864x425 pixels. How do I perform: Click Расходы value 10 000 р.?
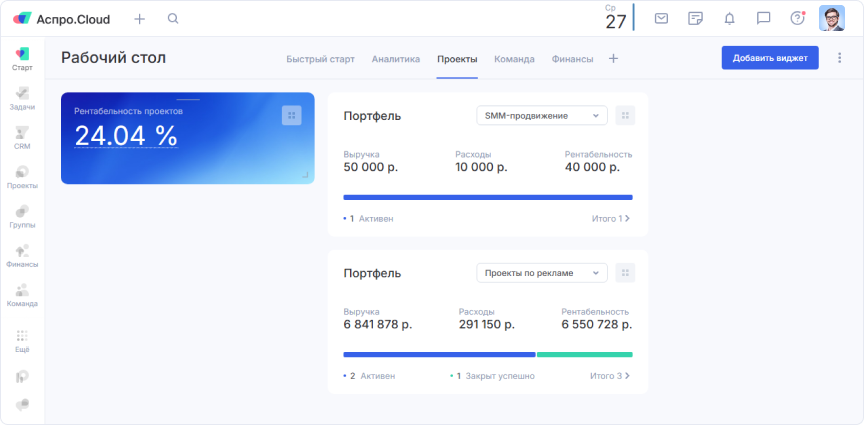coord(481,168)
